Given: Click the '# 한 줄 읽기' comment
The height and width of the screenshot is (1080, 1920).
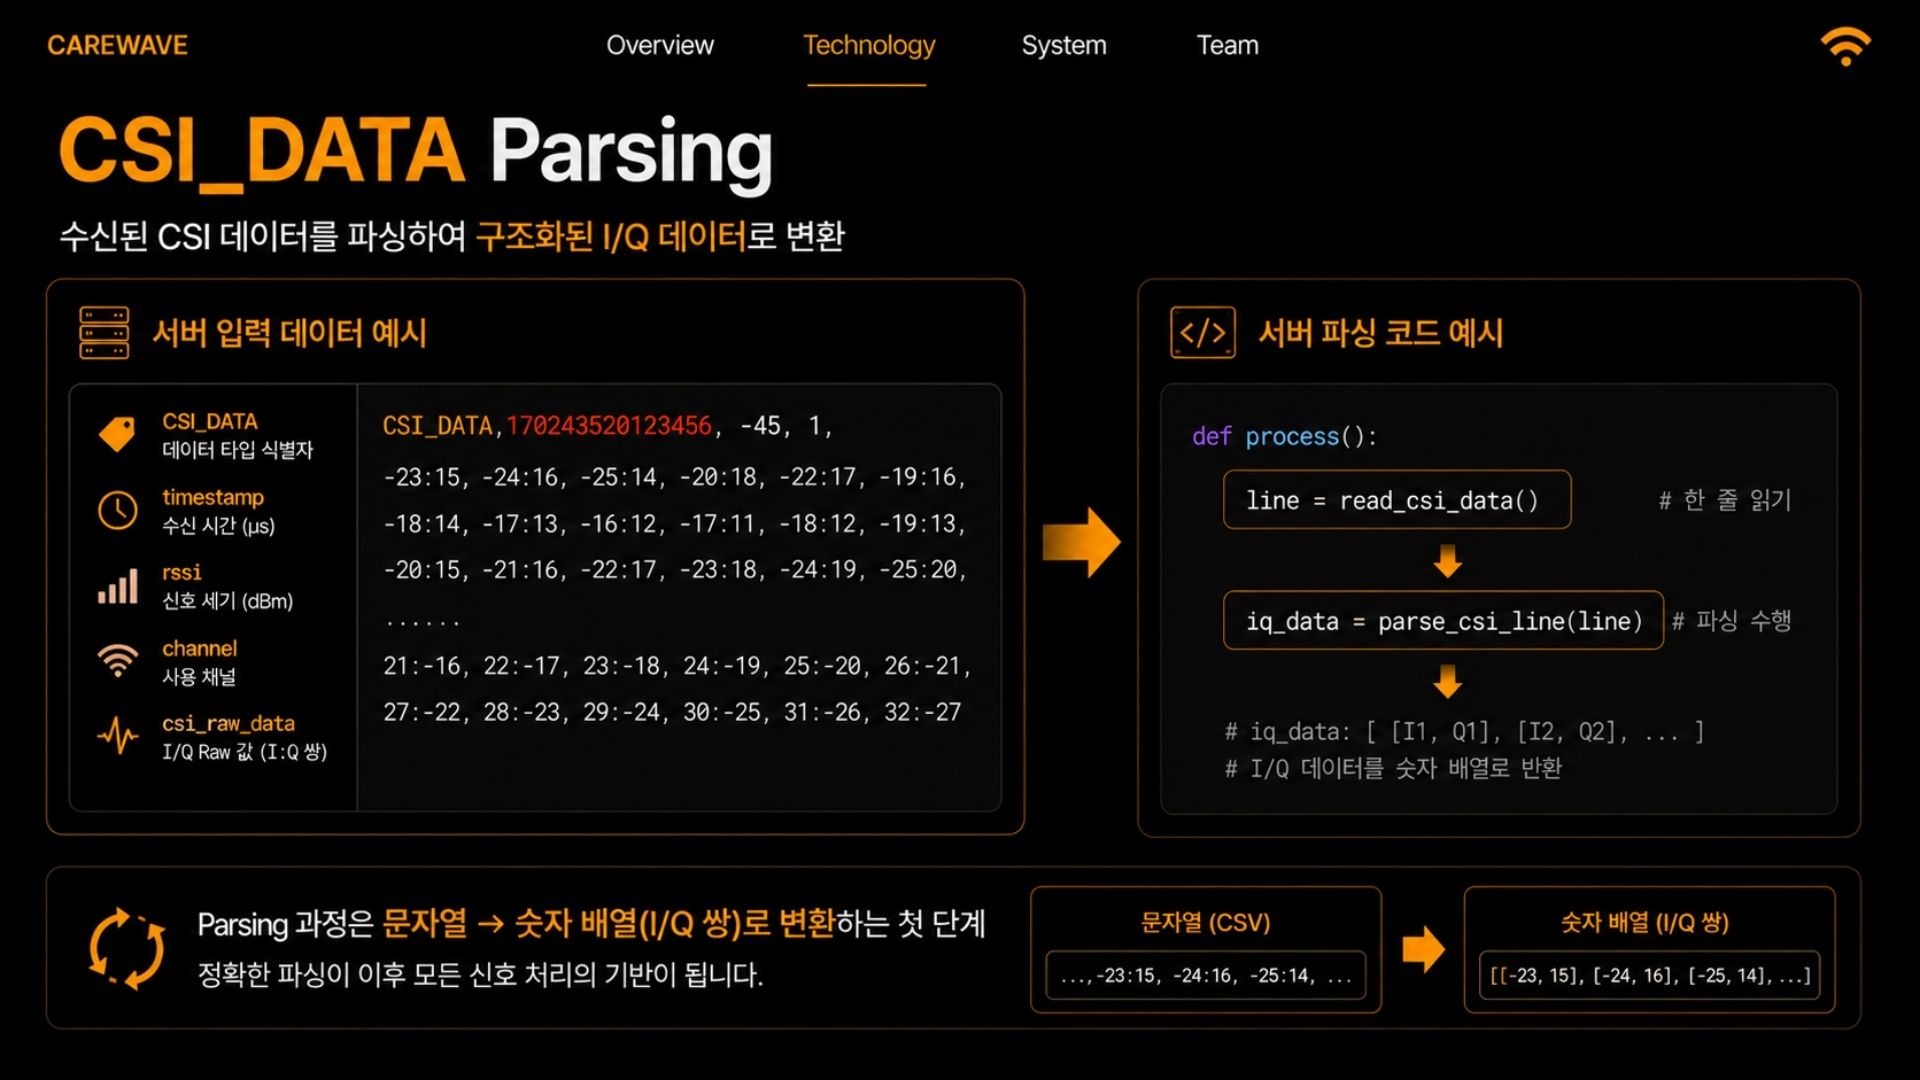Looking at the screenshot, I should 1724,500.
